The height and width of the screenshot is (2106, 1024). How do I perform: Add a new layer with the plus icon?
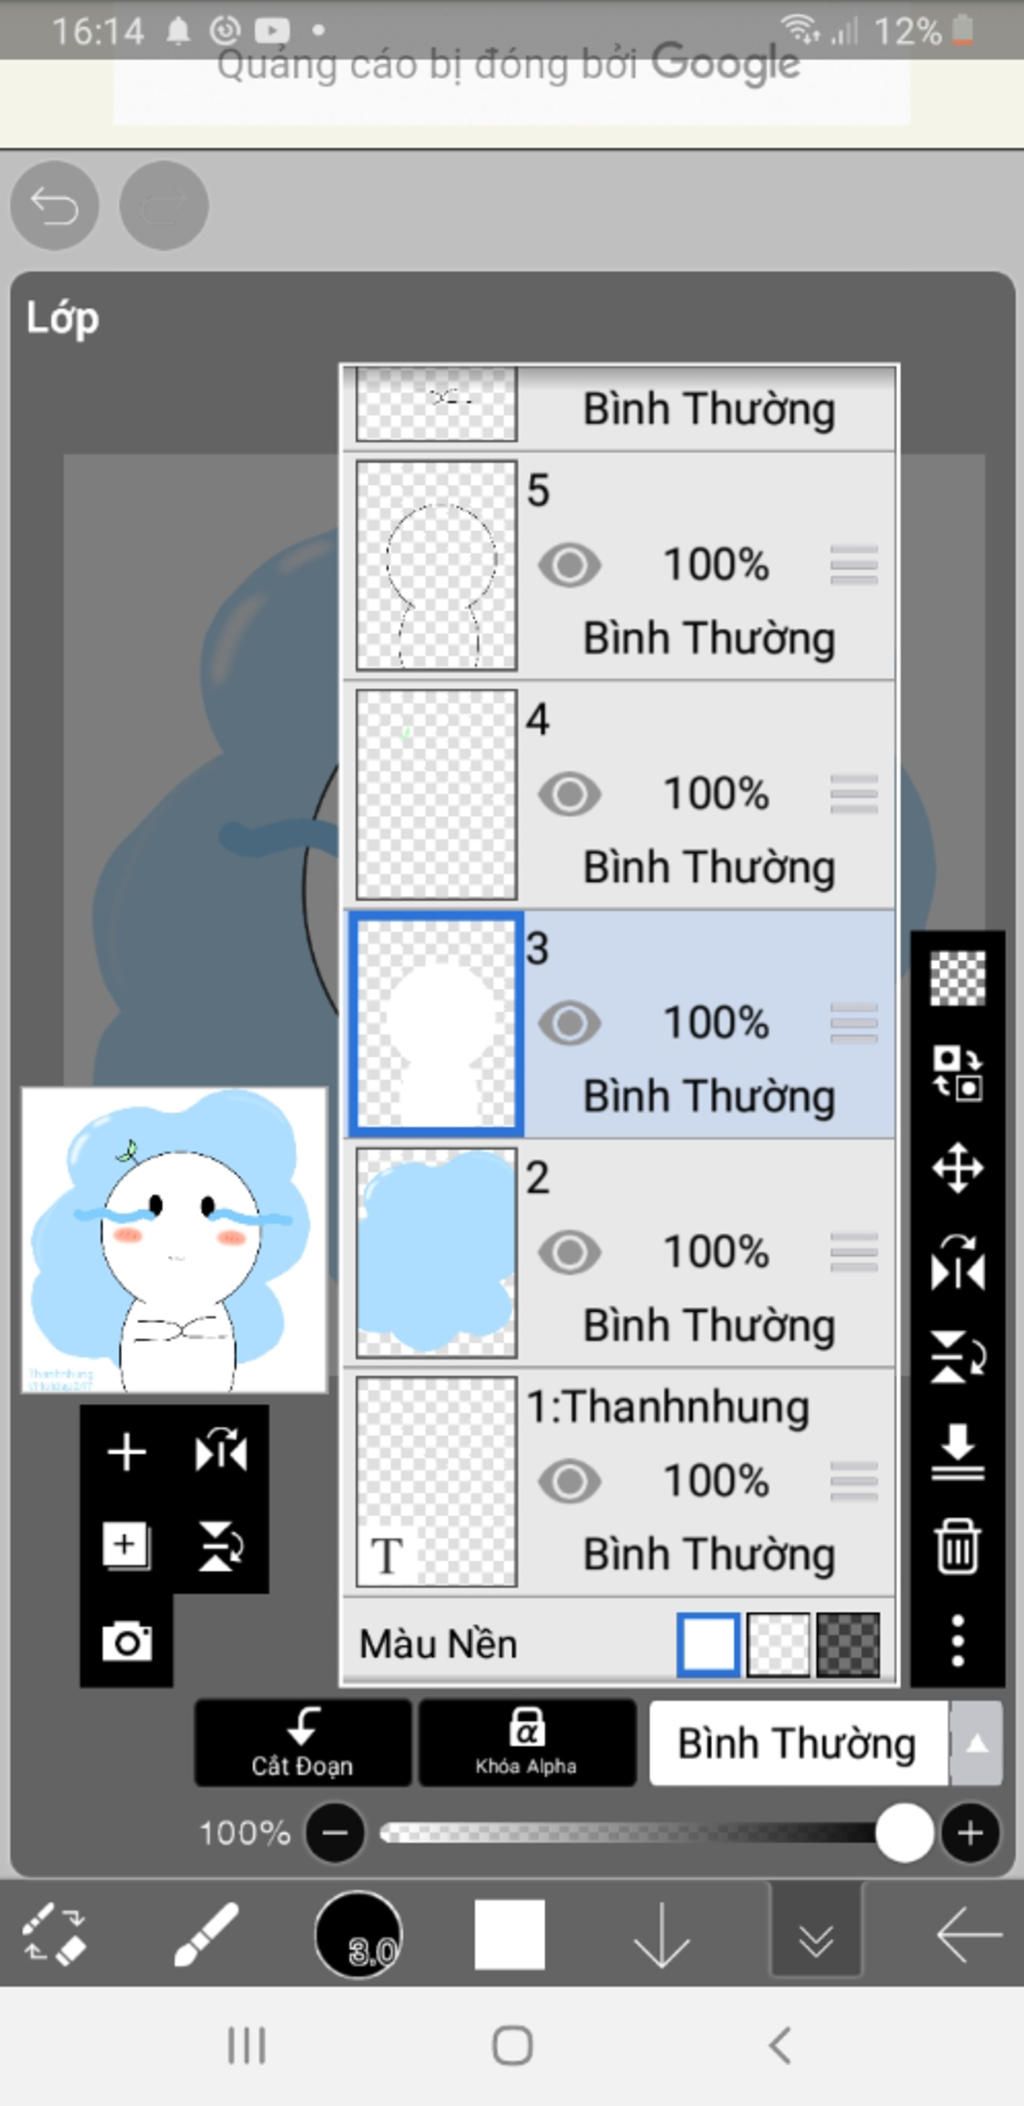[x=127, y=1451]
